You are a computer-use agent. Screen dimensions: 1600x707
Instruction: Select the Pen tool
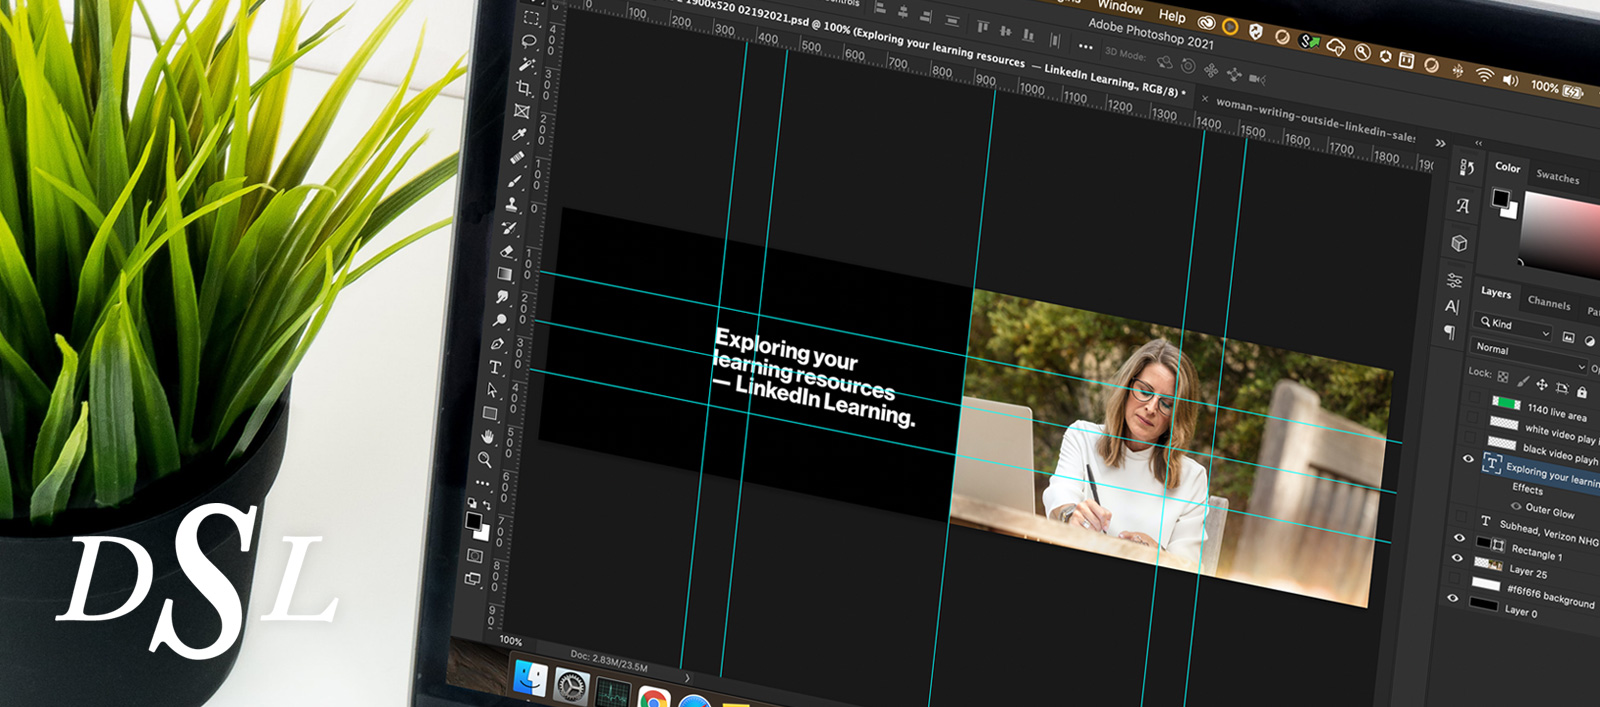(497, 344)
